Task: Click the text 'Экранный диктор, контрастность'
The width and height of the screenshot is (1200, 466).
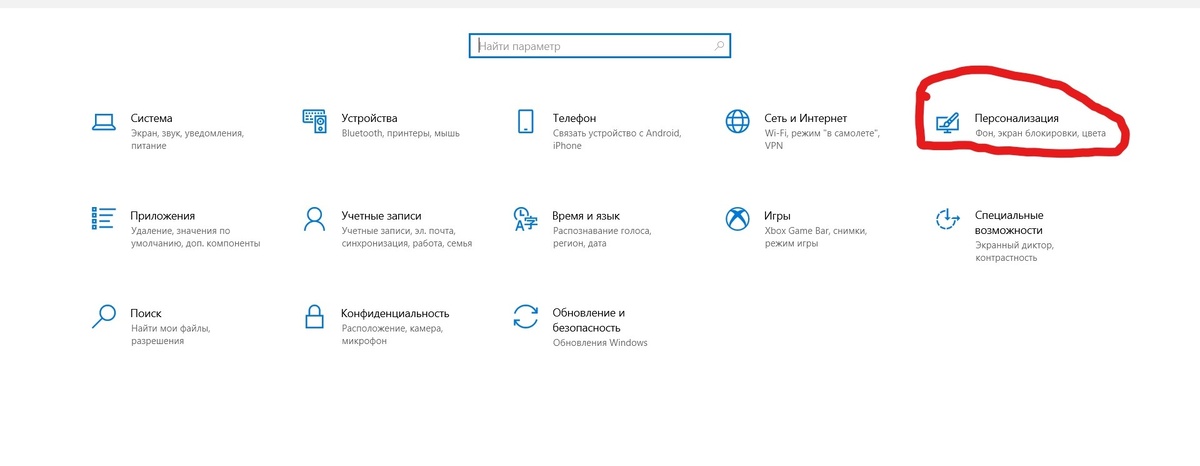Action: pos(1015,250)
